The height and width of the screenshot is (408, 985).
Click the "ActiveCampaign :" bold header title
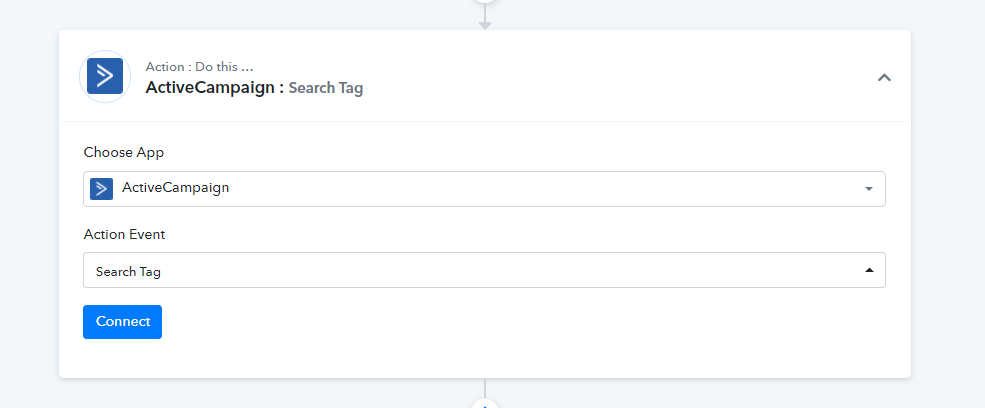[214, 87]
